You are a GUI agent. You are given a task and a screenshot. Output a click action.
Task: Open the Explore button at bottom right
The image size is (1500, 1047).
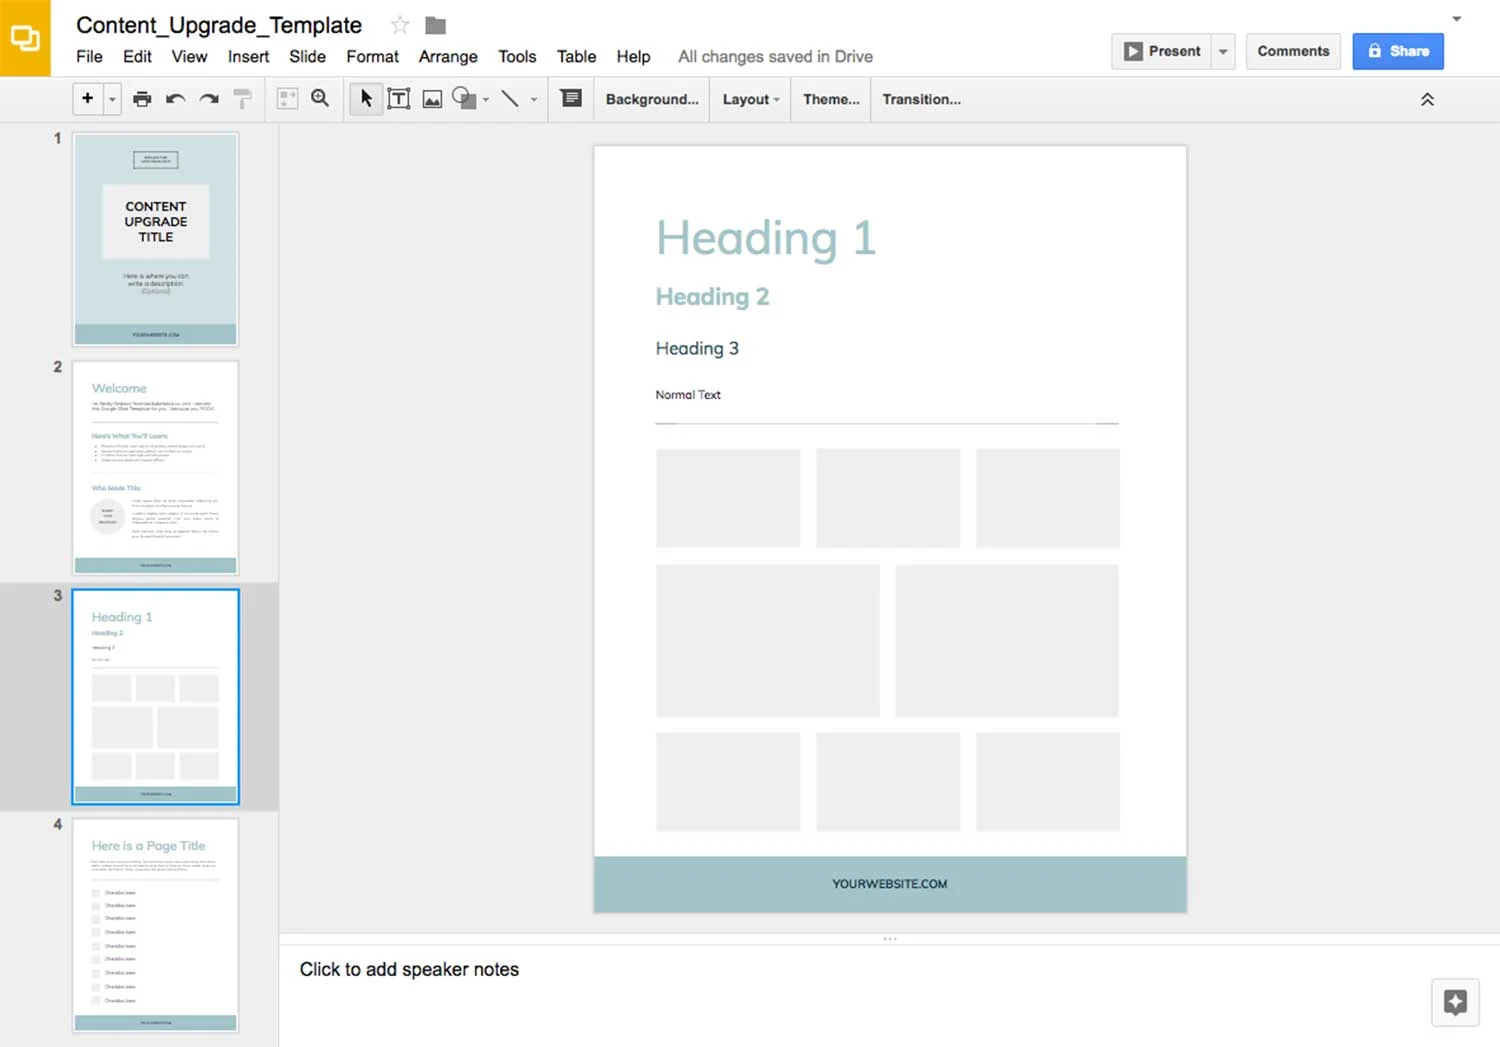click(x=1455, y=1002)
